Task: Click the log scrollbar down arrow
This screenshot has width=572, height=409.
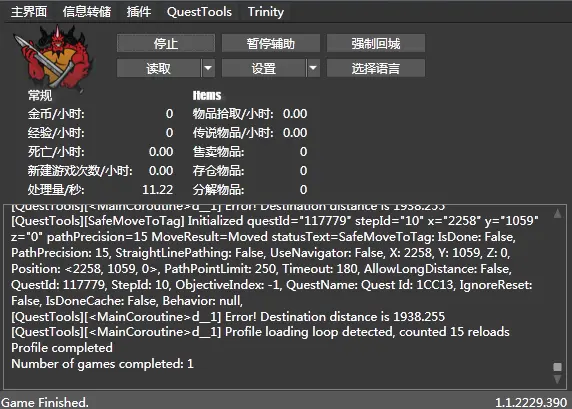Action: tap(557, 379)
